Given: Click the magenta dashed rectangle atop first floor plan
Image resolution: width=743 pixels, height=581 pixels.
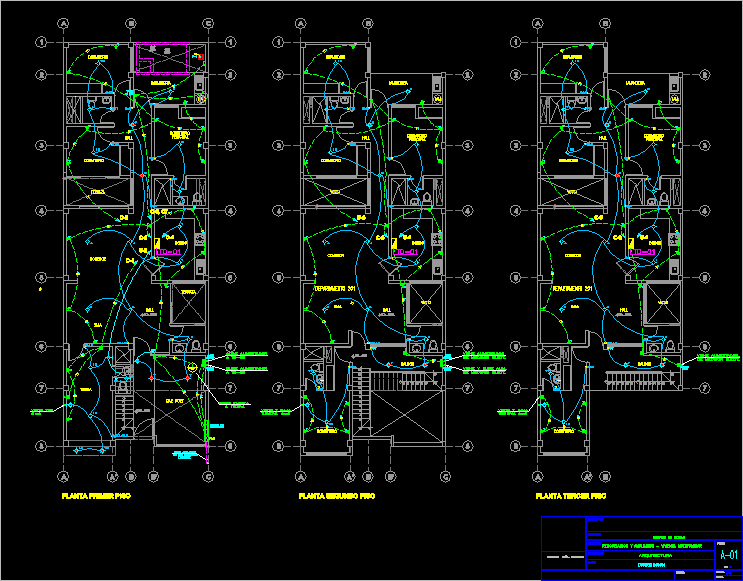Looking at the screenshot, I should (x=163, y=58).
